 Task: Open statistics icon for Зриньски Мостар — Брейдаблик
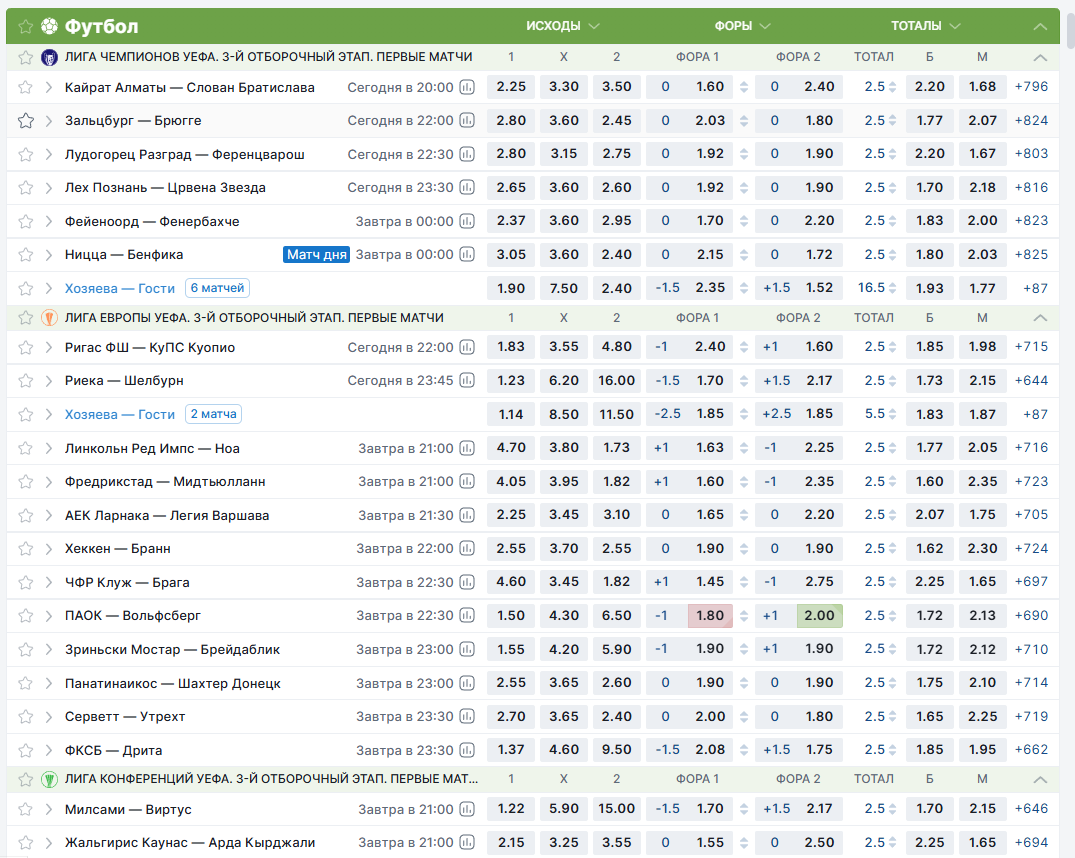pos(467,650)
